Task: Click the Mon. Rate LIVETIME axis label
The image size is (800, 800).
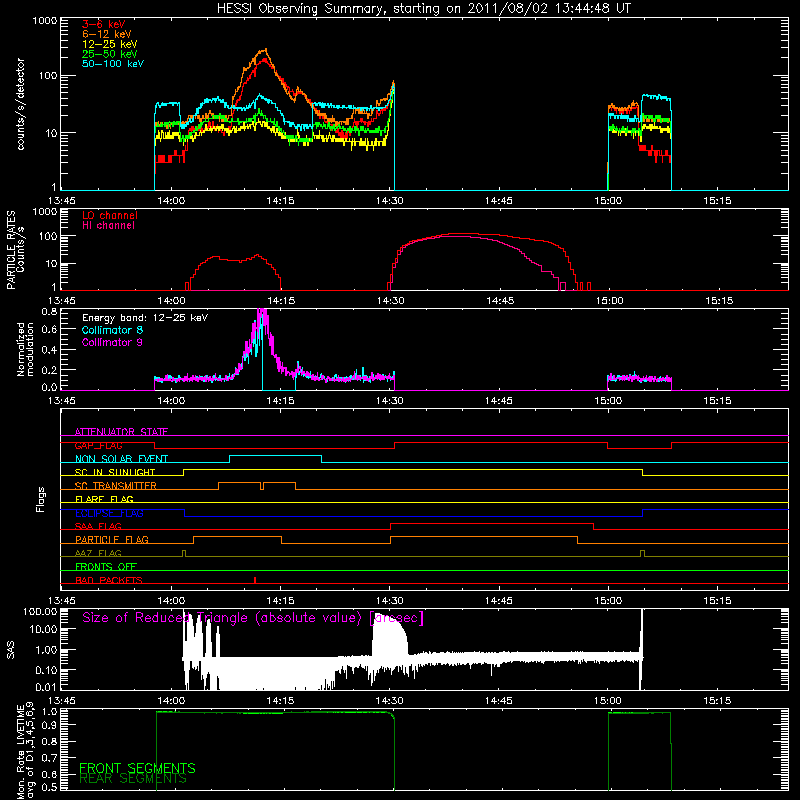Action: 26,750
